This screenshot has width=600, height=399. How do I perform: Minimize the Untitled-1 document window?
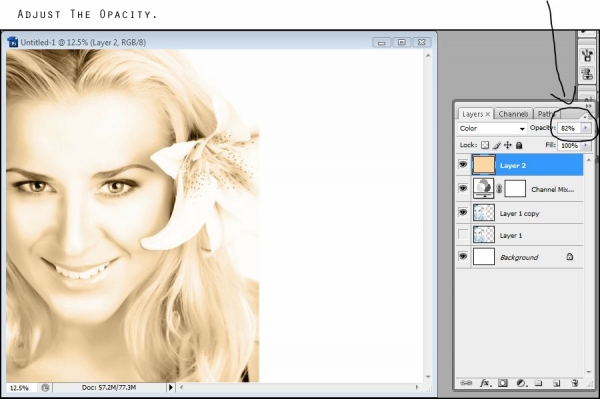tap(382, 42)
